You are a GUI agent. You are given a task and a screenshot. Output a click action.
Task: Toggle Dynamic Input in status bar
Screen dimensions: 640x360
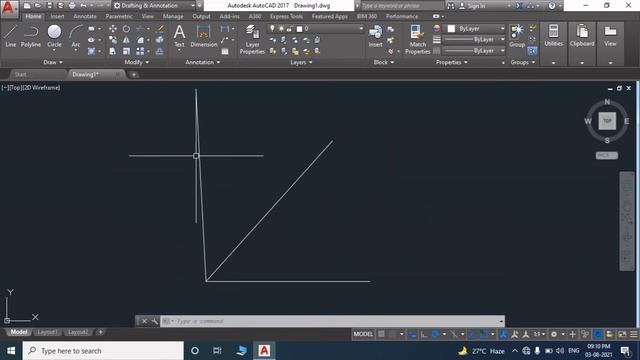point(413,334)
